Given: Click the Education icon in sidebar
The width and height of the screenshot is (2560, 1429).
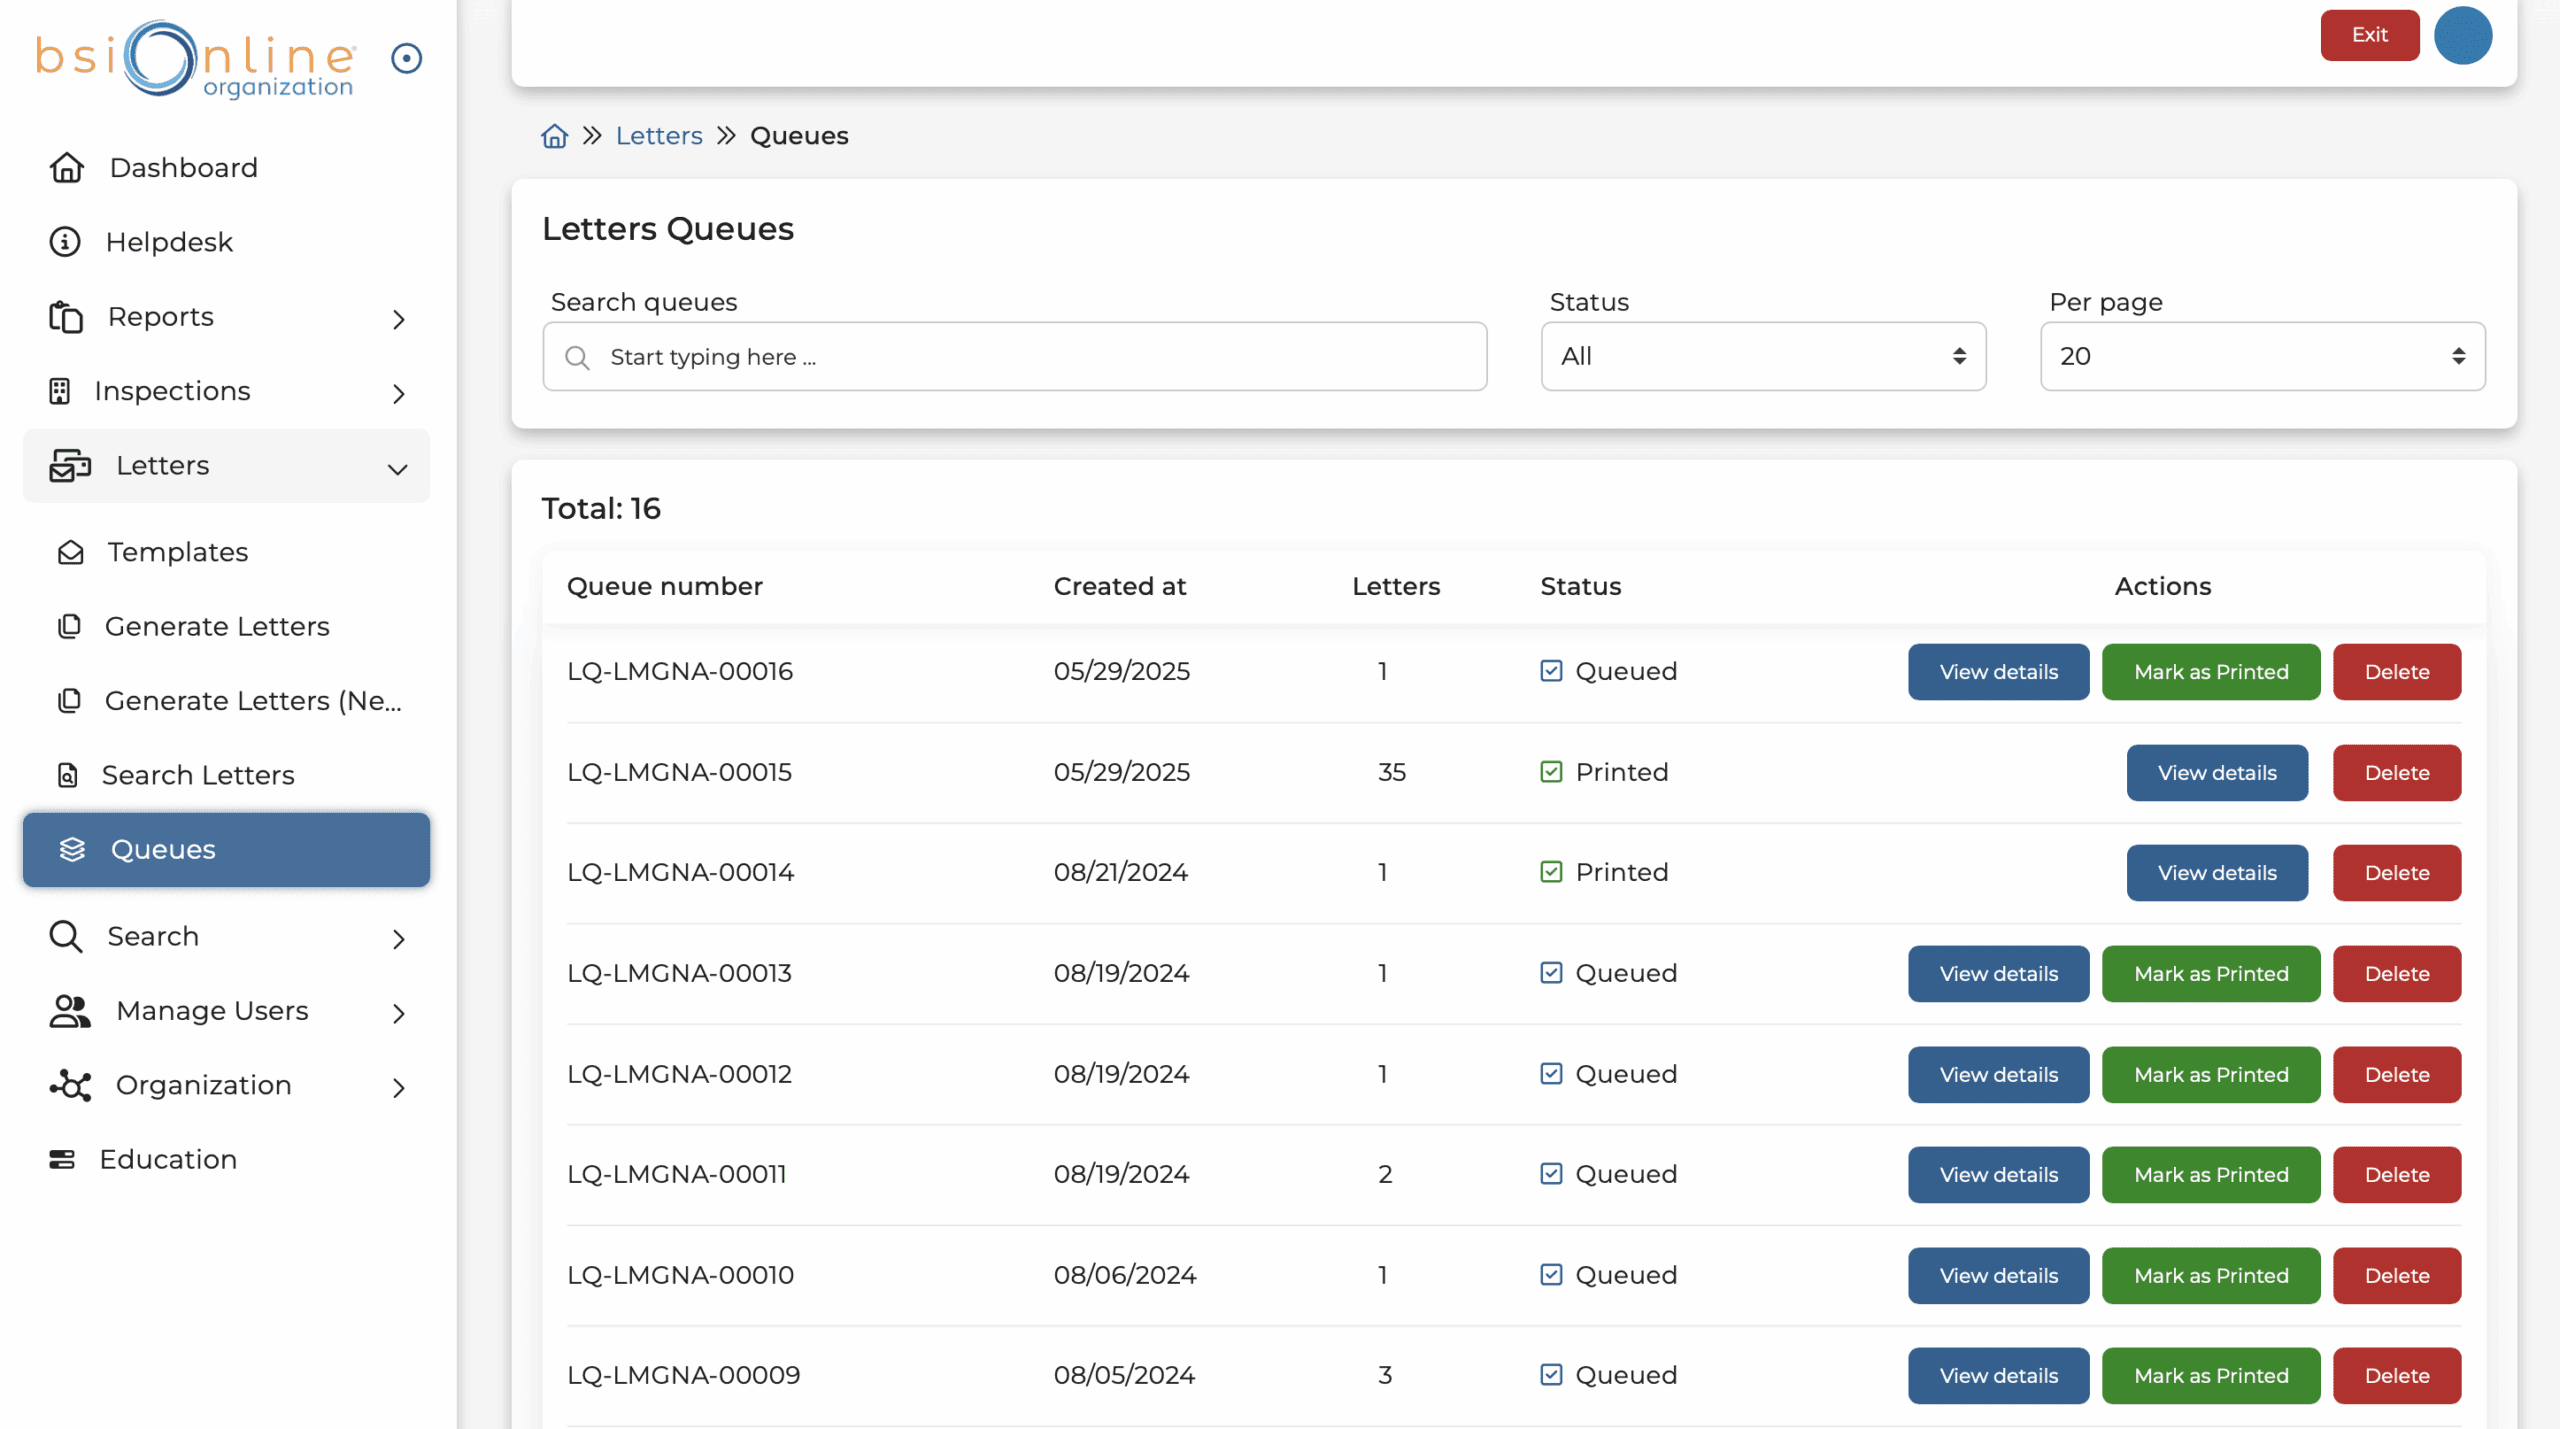Looking at the screenshot, I should 62,1159.
